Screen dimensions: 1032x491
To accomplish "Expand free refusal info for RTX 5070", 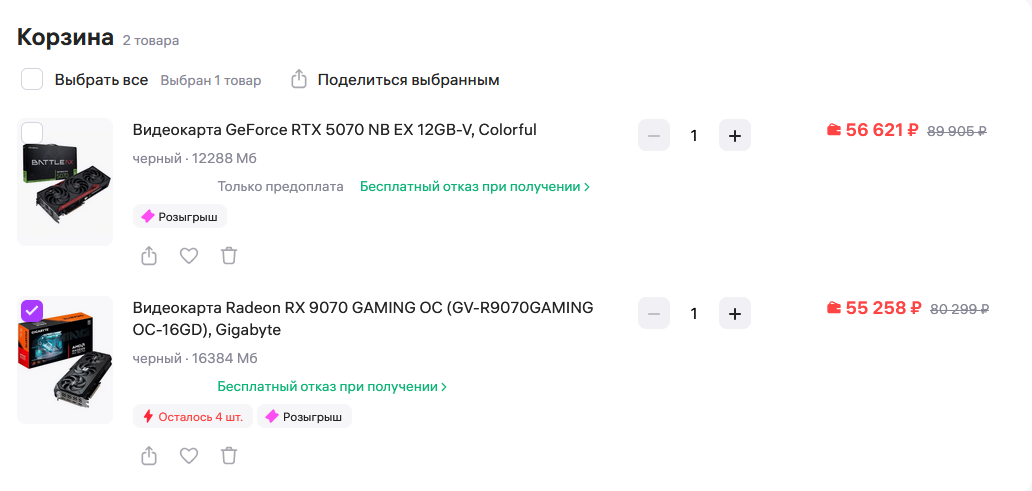I will (x=474, y=187).
